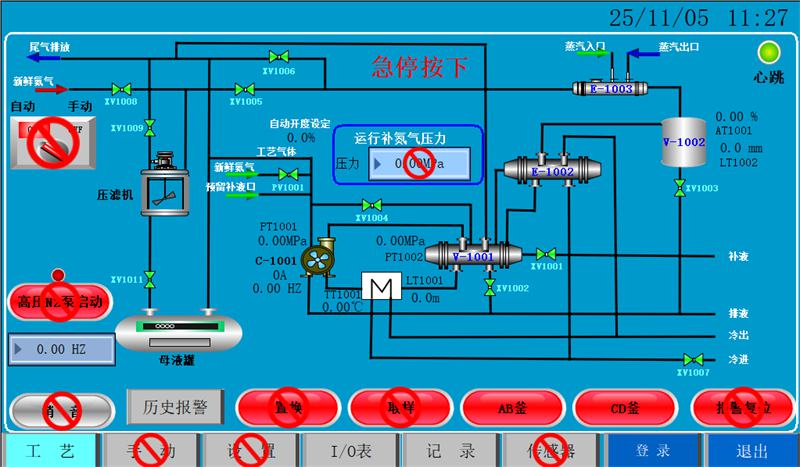The width and height of the screenshot is (800, 467).
Task: Open the HZ frequency value field
Action: pyautogui.click(x=58, y=350)
